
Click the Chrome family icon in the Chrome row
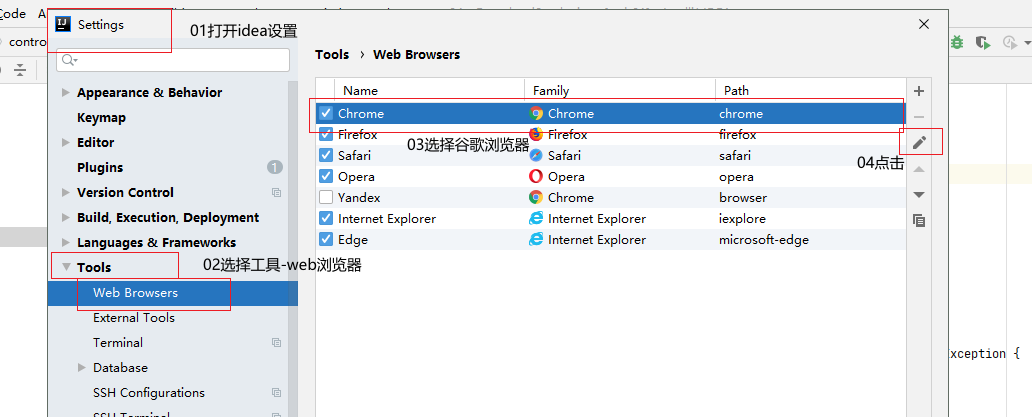pos(536,113)
